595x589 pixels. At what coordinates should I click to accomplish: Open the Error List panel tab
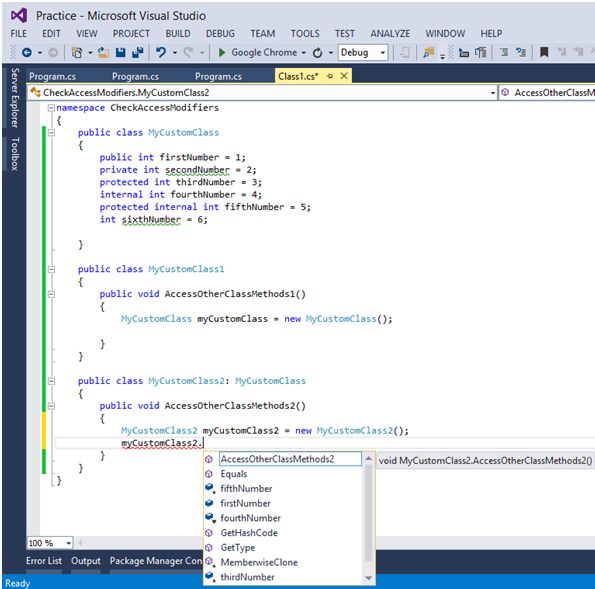[x=44, y=561]
